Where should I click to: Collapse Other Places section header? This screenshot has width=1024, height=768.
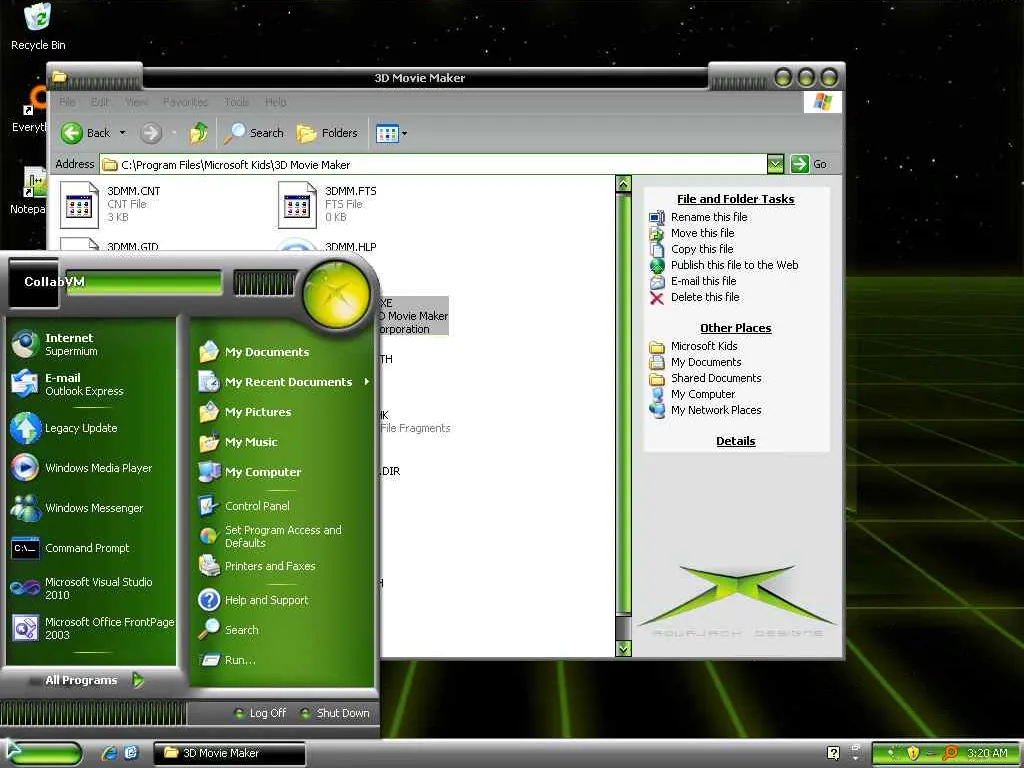[x=735, y=328]
